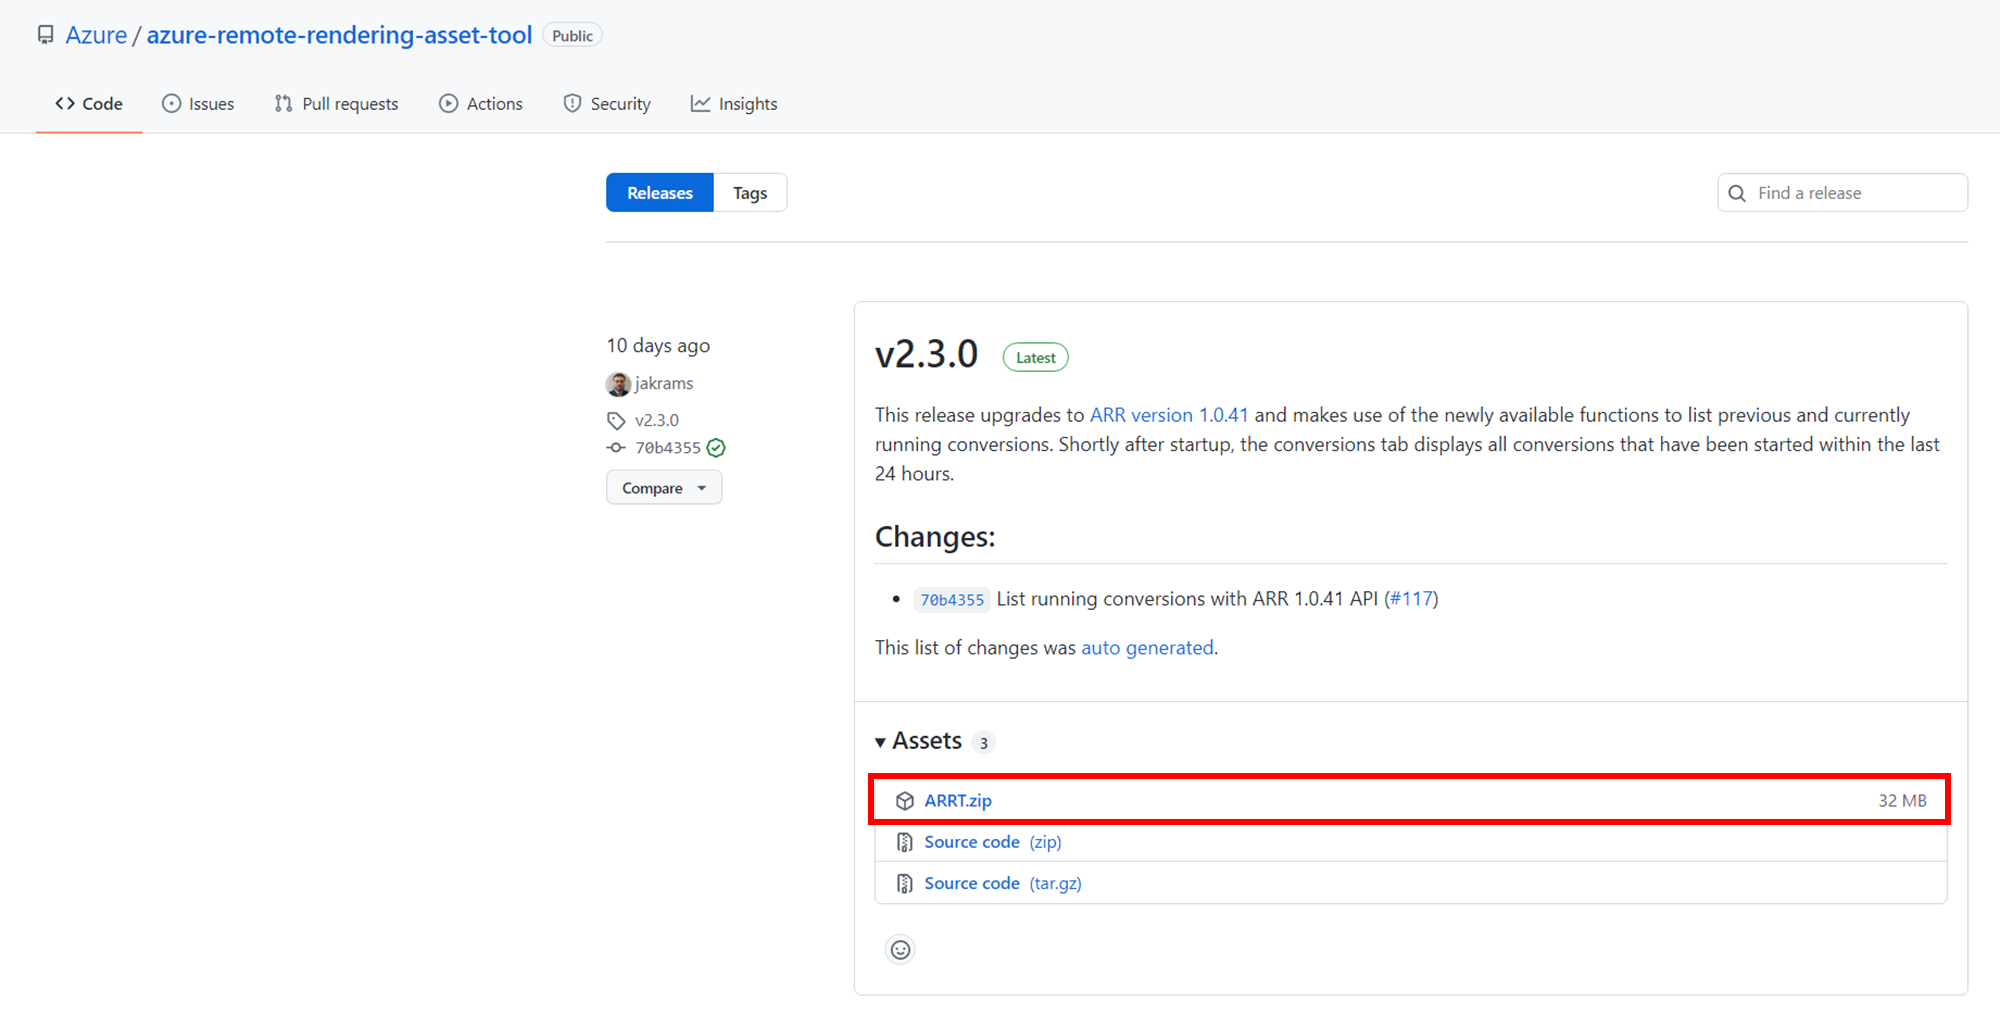Open the Issues tab
This screenshot has width=2000, height=1013.
click(x=198, y=104)
